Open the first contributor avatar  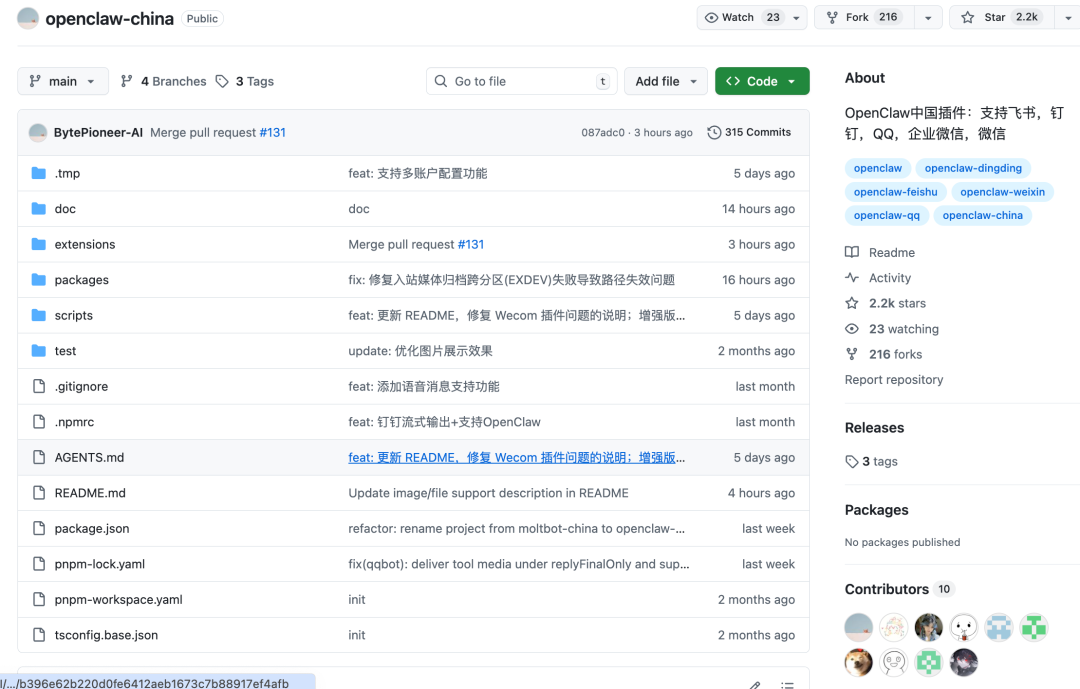point(858,627)
